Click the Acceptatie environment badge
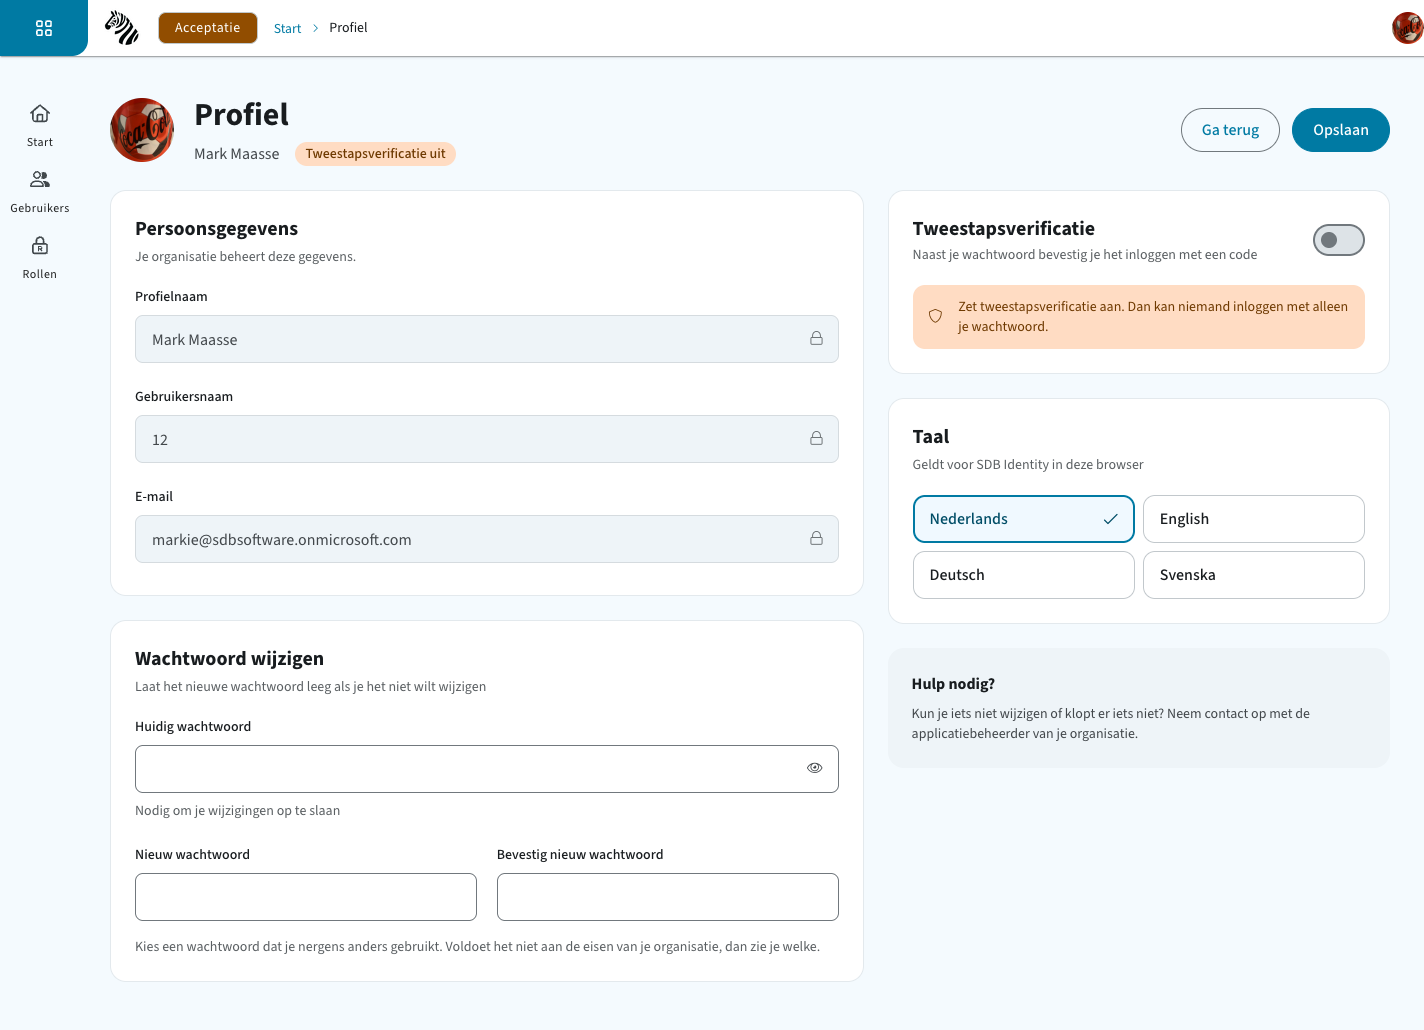This screenshot has height=1030, width=1424. tap(208, 28)
